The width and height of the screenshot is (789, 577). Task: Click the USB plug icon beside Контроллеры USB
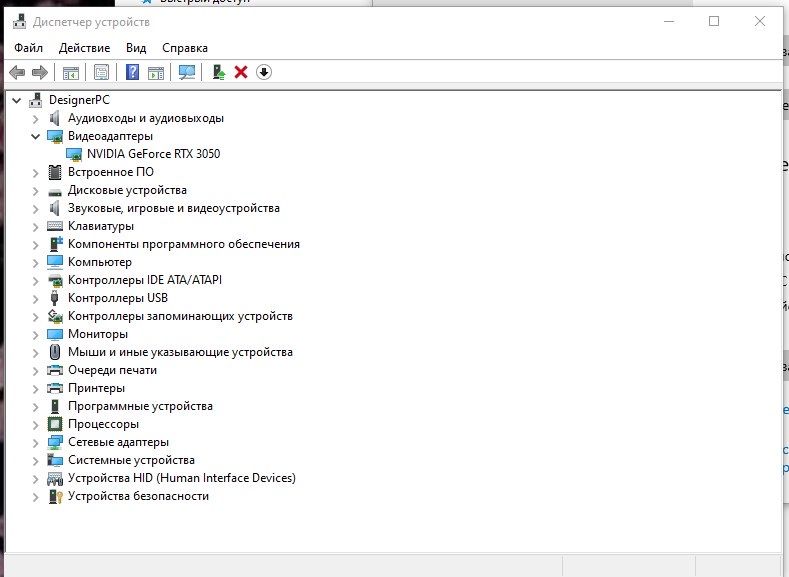(x=54, y=298)
